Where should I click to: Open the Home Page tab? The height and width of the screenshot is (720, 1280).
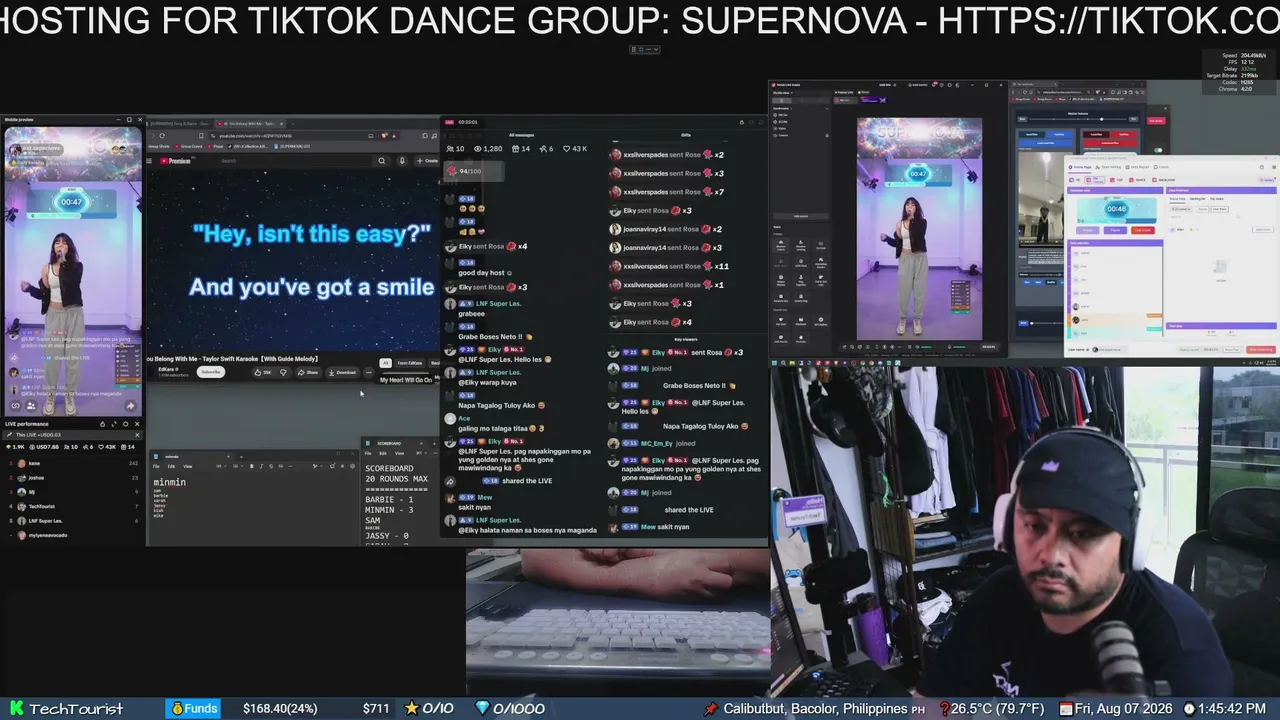tap(1080, 168)
